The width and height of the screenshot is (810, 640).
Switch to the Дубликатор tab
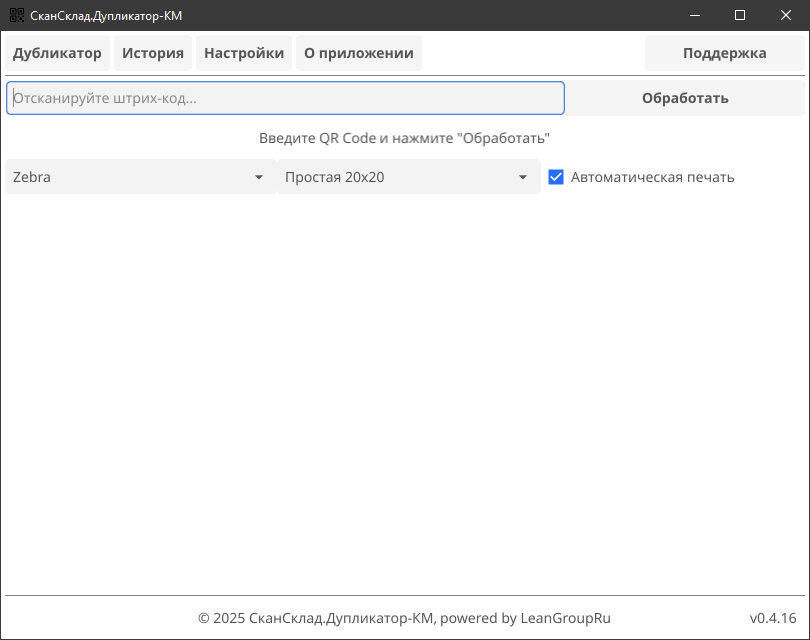coord(57,53)
